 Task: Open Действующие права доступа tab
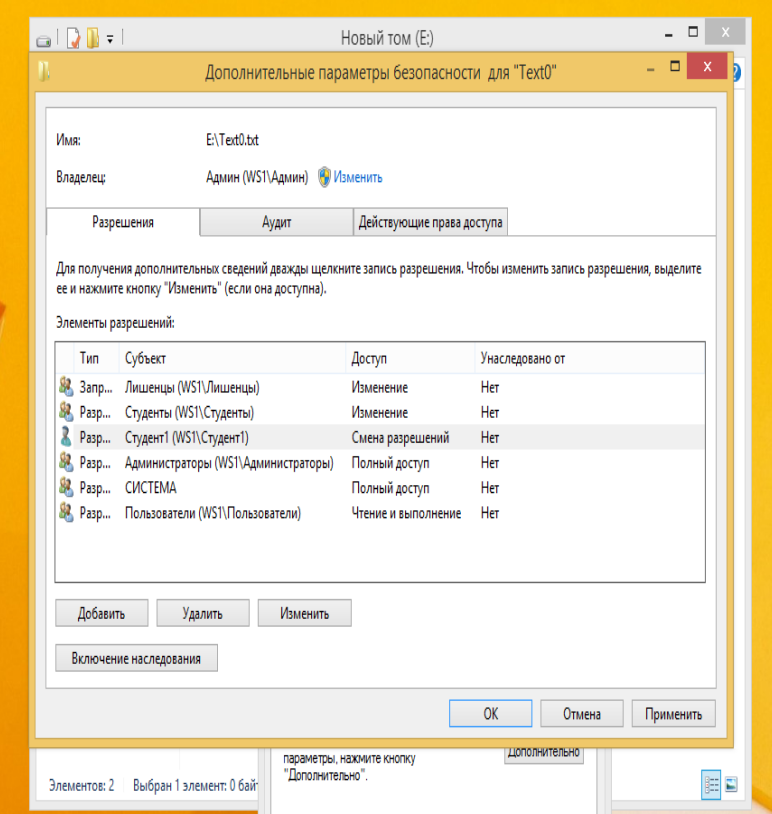tap(430, 222)
